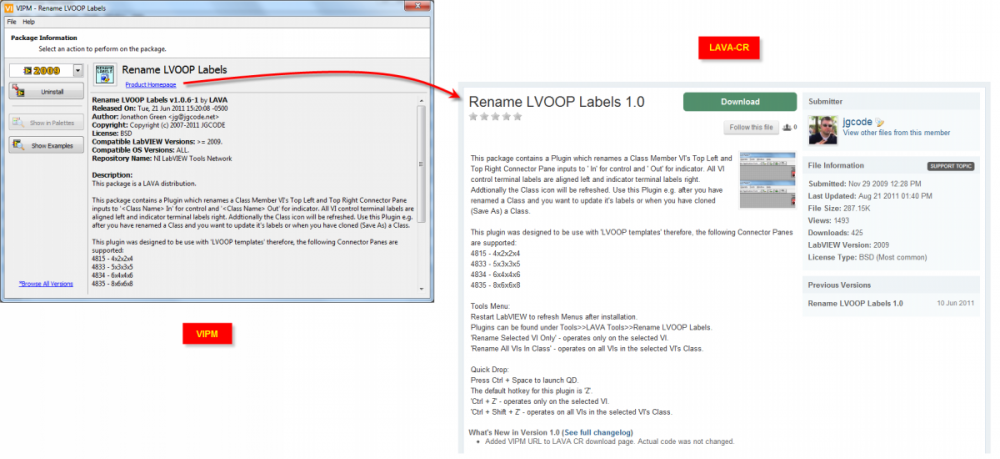Click the scrollbar up arrow in VIPM
This screenshot has height=459, width=1000.
(421, 99)
